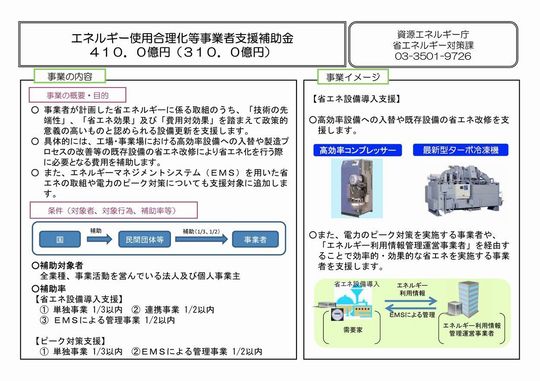Click the ○補助対象者 heading
The image size is (540, 381).
pyautogui.click(x=58, y=266)
